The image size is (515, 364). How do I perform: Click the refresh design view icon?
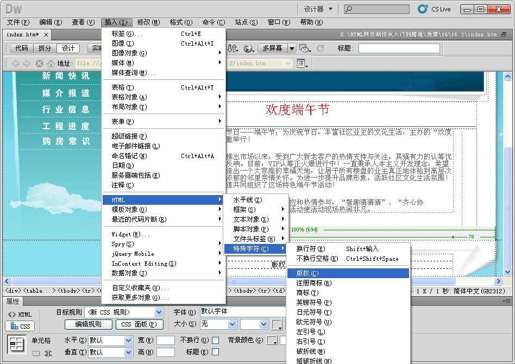tap(320, 48)
